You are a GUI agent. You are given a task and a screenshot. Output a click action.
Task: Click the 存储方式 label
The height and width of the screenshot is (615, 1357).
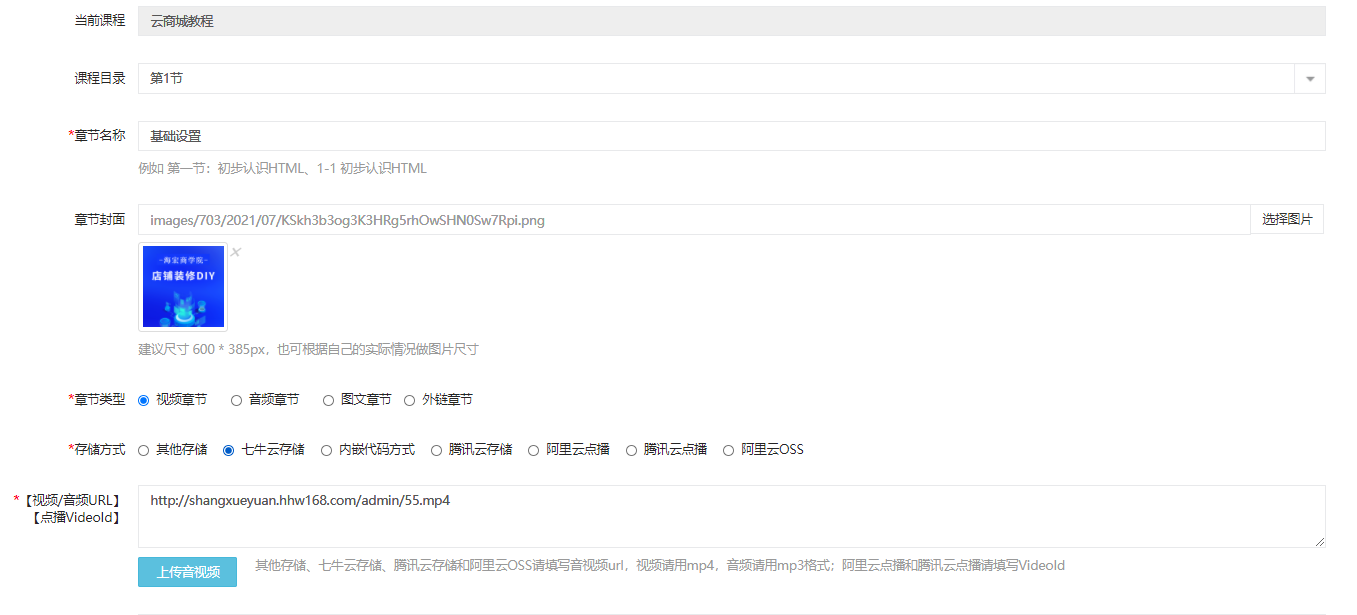click(96, 449)
